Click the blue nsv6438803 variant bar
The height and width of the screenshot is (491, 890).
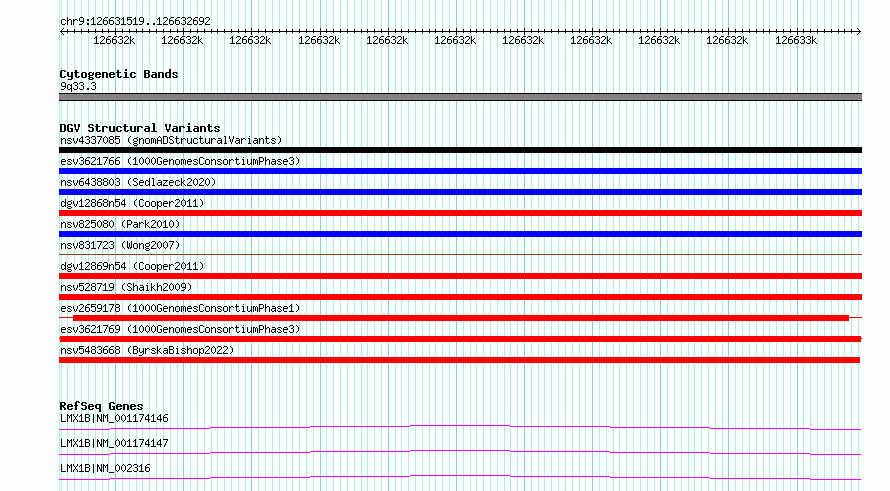coord(460,192)
